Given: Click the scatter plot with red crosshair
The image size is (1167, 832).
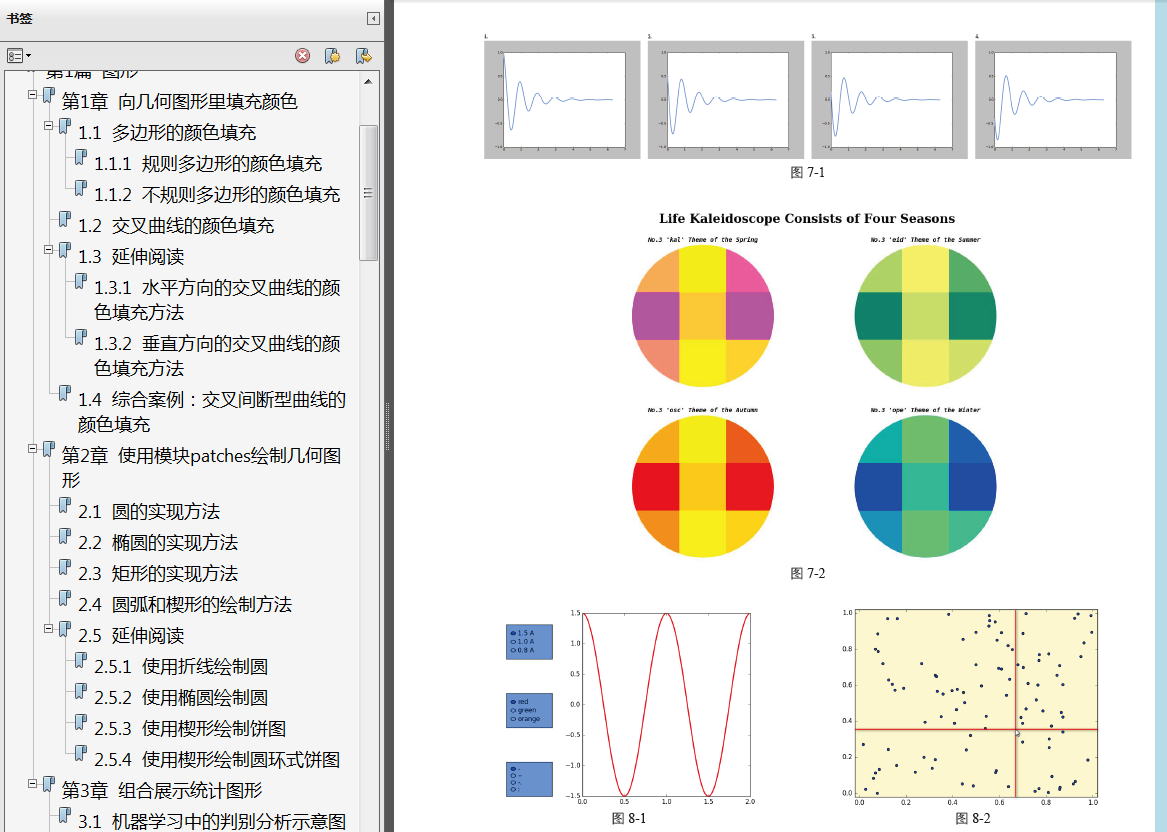Looking at the screenshot, I should point(976,703).
